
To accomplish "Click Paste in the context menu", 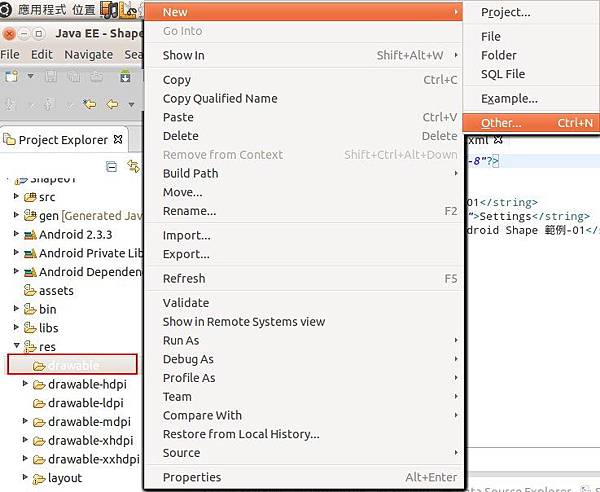I will click(x=303, y=117).
